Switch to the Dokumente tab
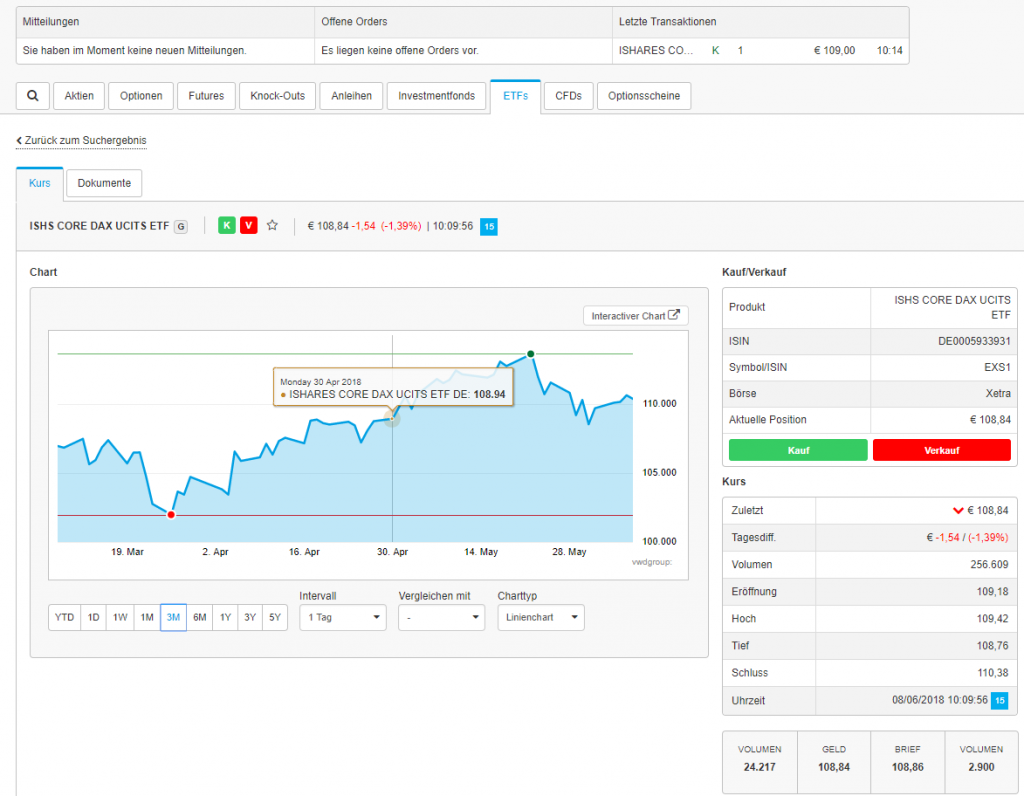The image size is (1024, 796). click(x=104, y=183)
